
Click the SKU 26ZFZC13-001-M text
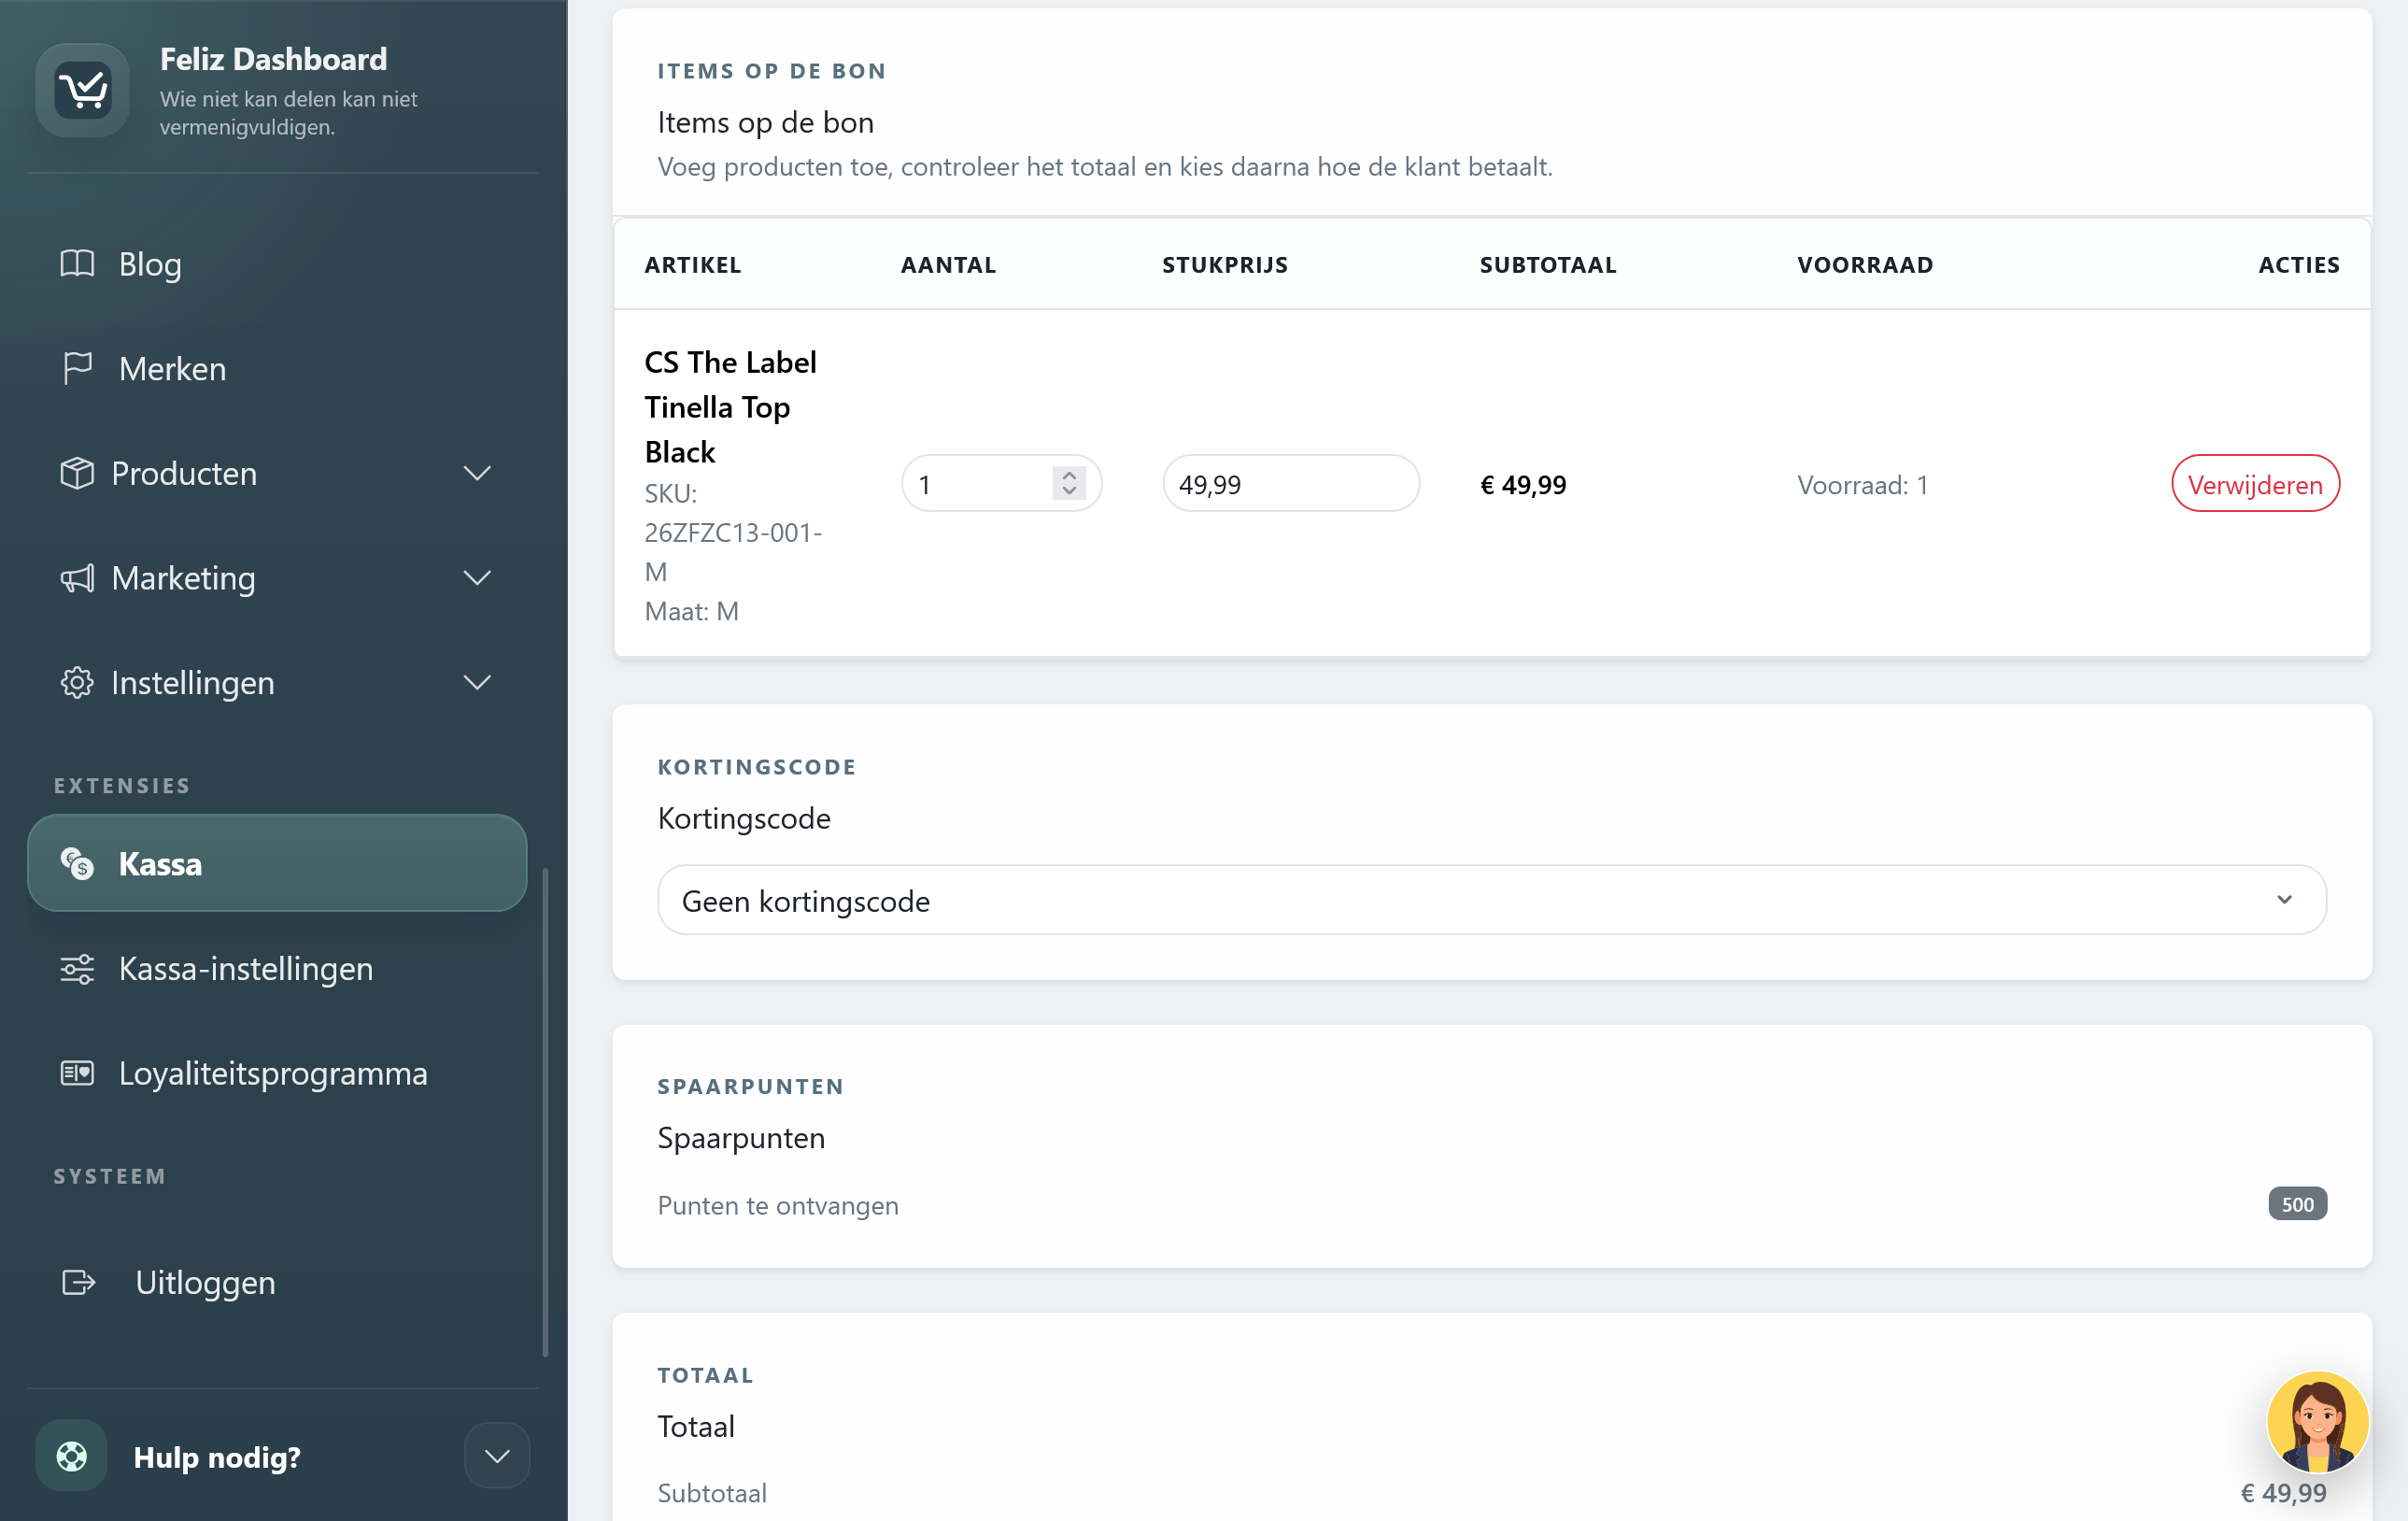[x=732, y=532]
